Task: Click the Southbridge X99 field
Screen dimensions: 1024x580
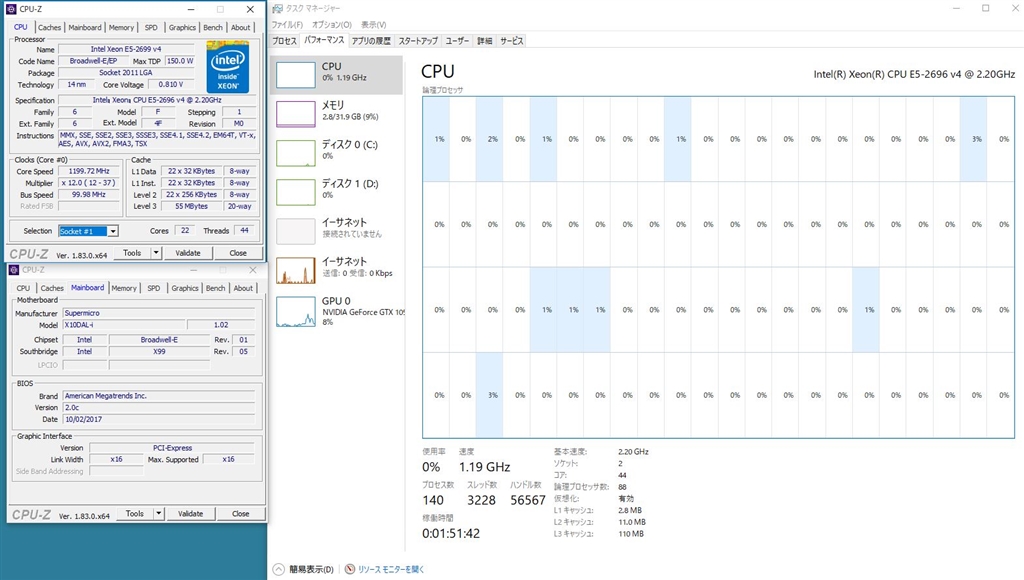Action: [x=159, y=351]
